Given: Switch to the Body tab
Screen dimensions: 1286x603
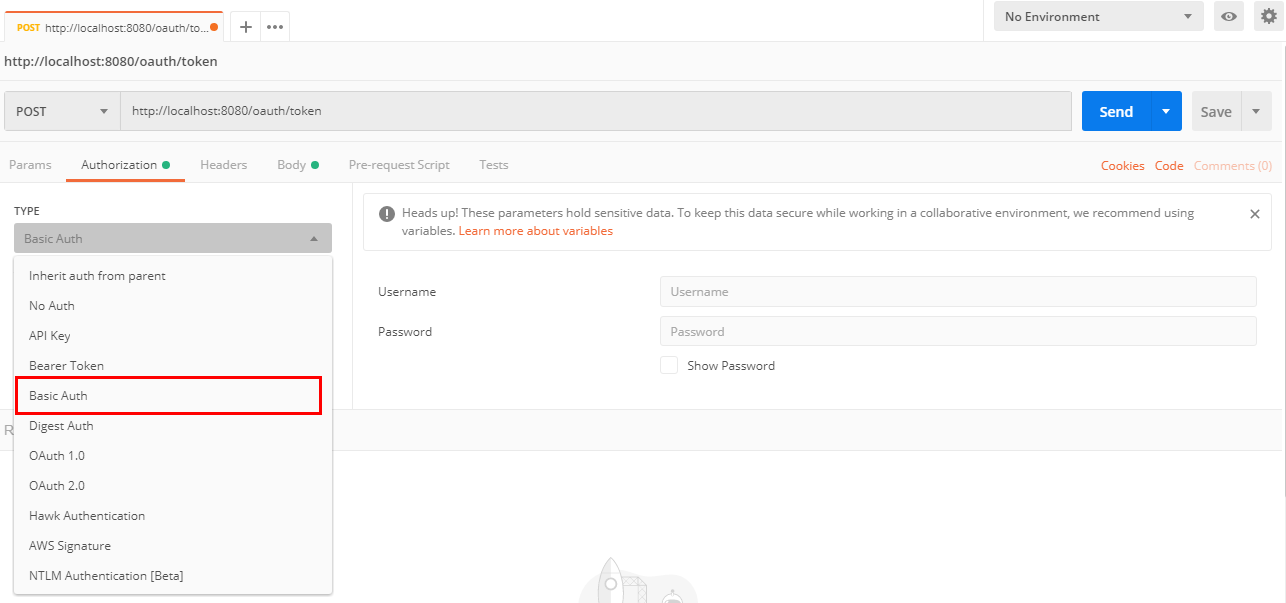Looking at the screenshot, I should pyautogui.click(x=298, y=165).
